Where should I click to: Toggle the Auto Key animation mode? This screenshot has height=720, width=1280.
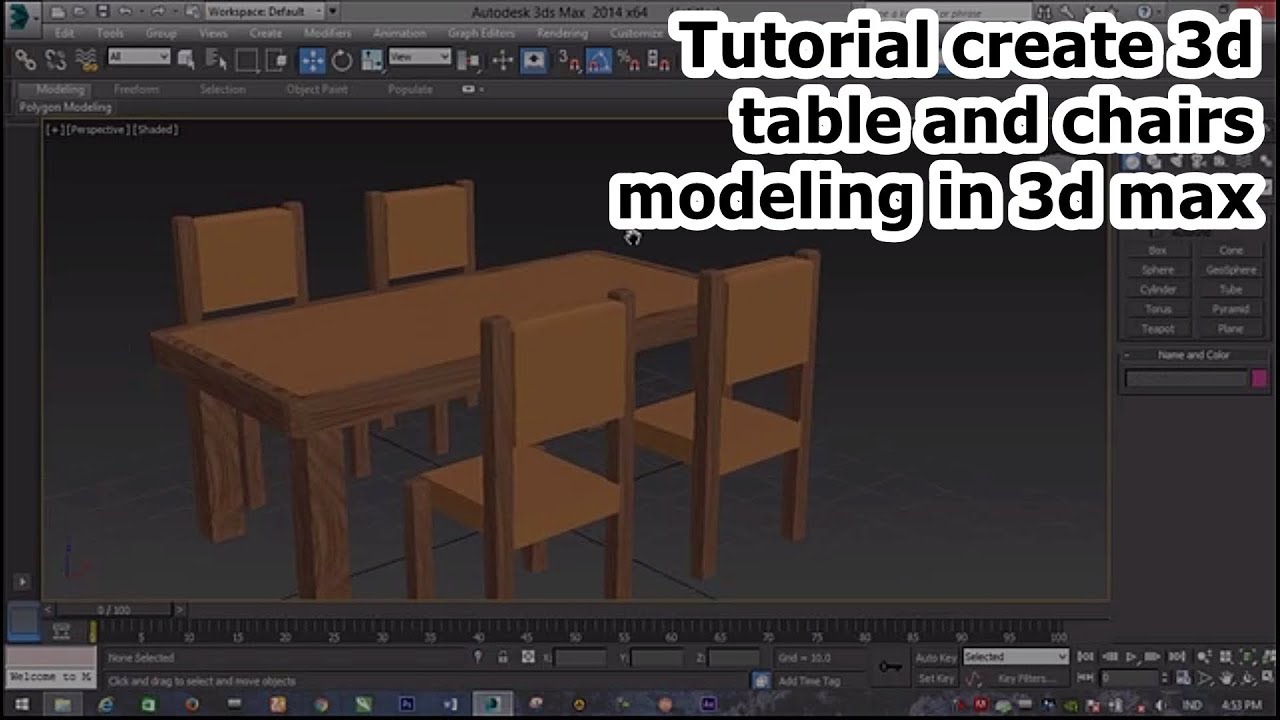click(936, 658)
